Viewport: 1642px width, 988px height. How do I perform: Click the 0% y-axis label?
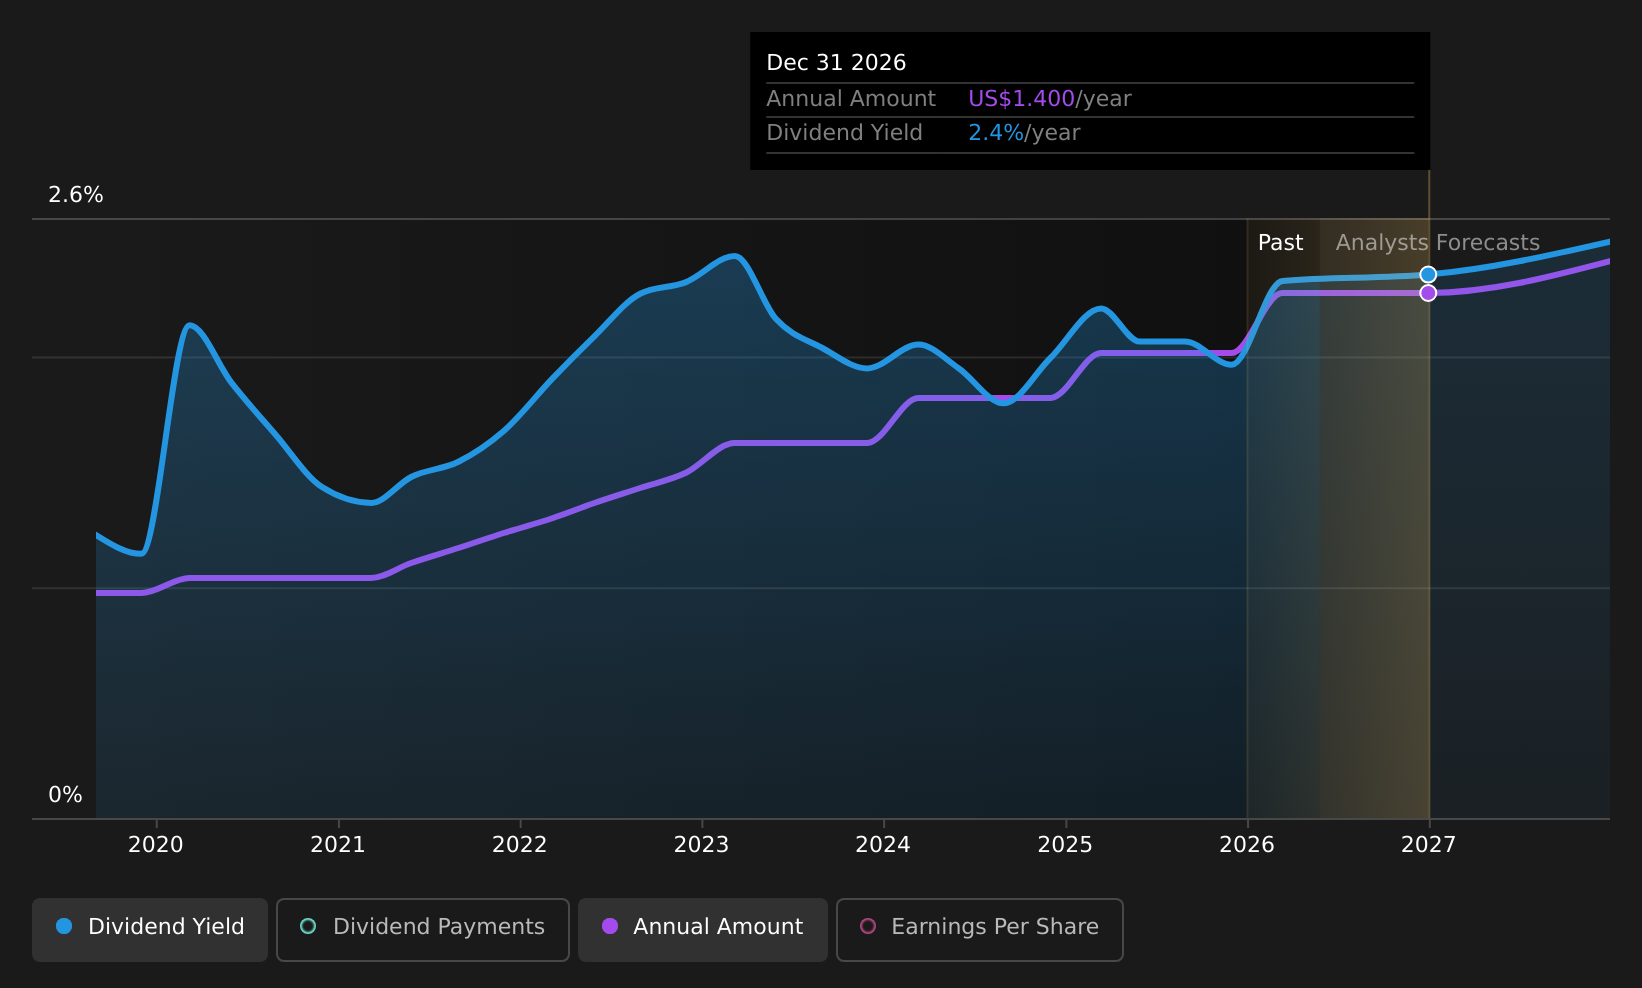[x=66, y=795]
